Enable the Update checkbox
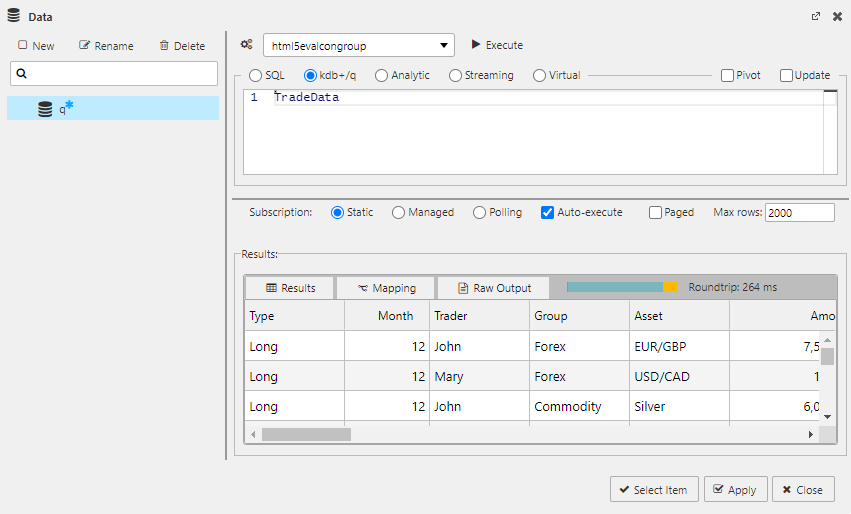 786,75
